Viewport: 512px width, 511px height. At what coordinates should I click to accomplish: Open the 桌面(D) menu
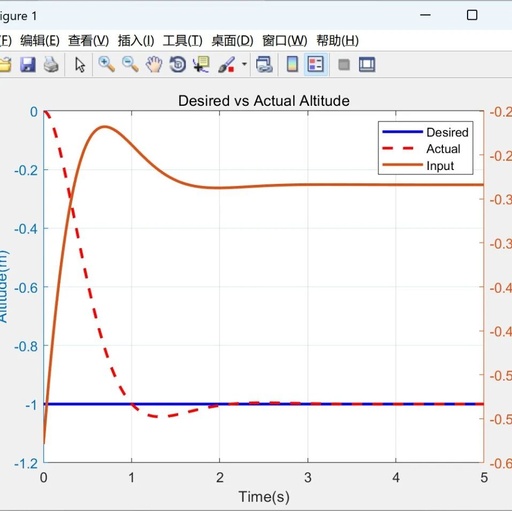point(232,41)
